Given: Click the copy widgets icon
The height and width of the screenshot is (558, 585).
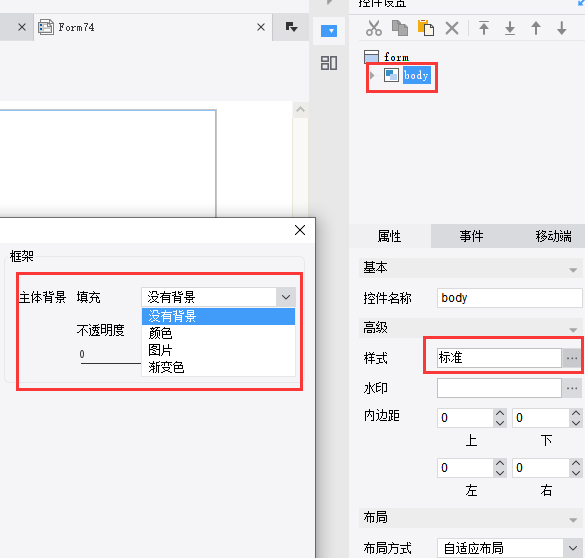Looking at the screenshot, I should (400, 28).
